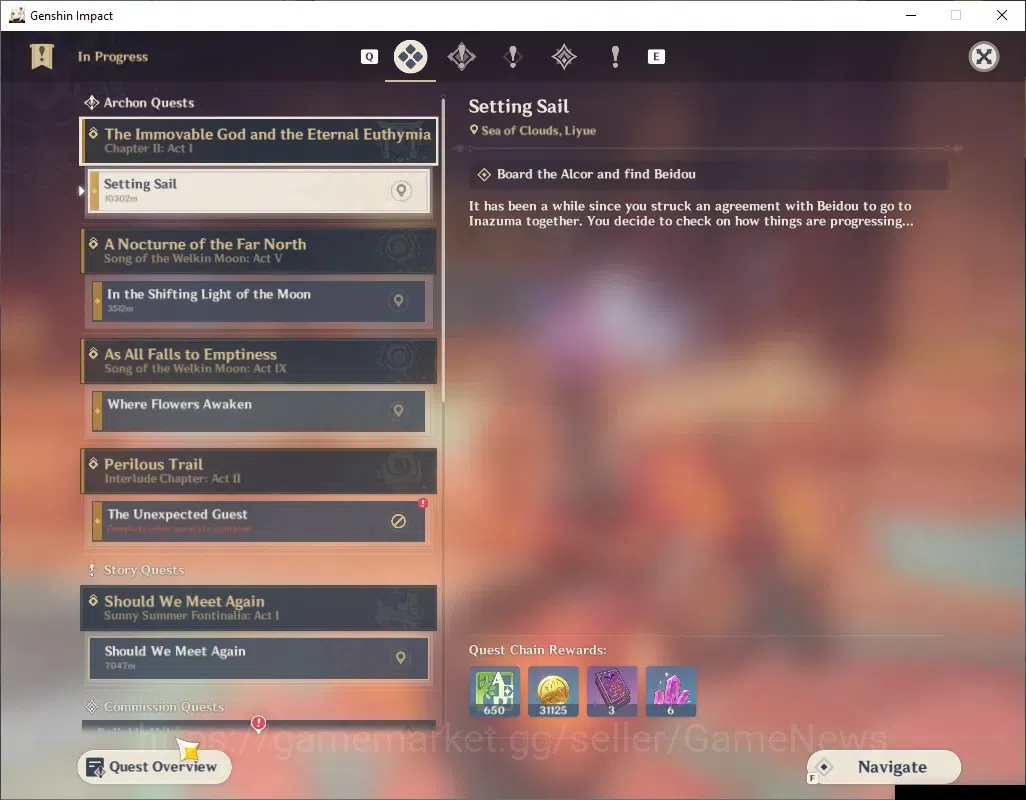Screen dimensions: 1026x800
Task: Open the Quest Overview button
Action: coord(154,767)
